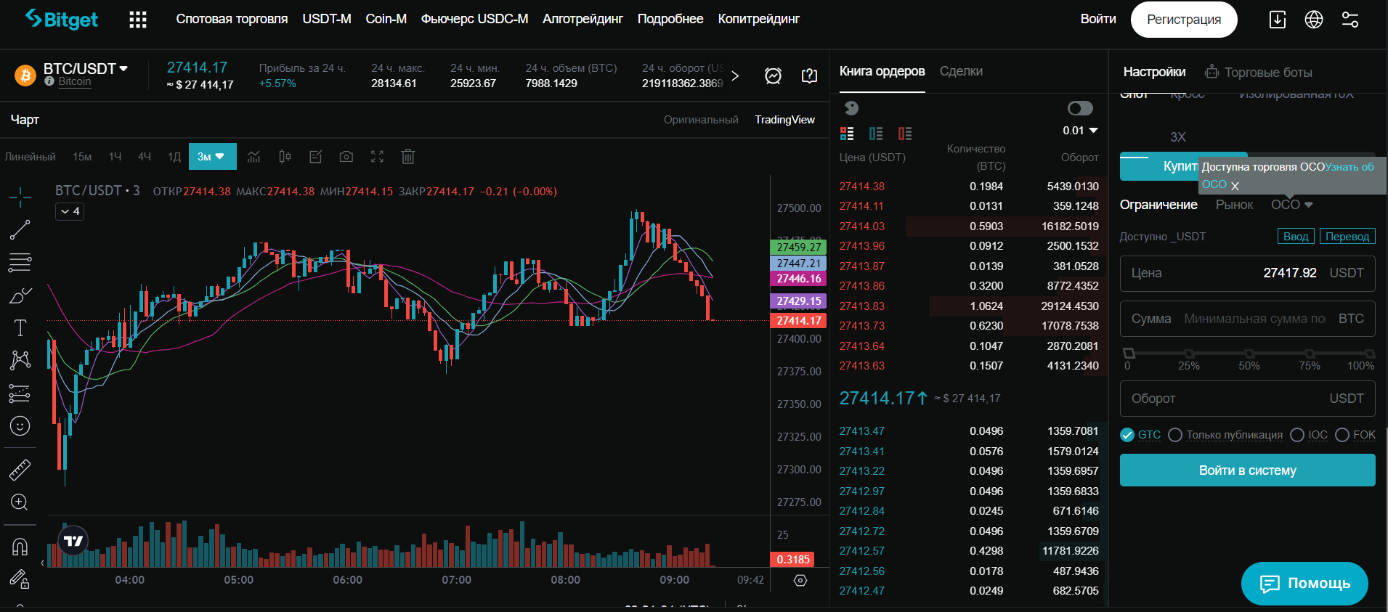This screenshot has width=1388, height=612.
Task: Click the download app icon
Action: tap(1277, 19)
